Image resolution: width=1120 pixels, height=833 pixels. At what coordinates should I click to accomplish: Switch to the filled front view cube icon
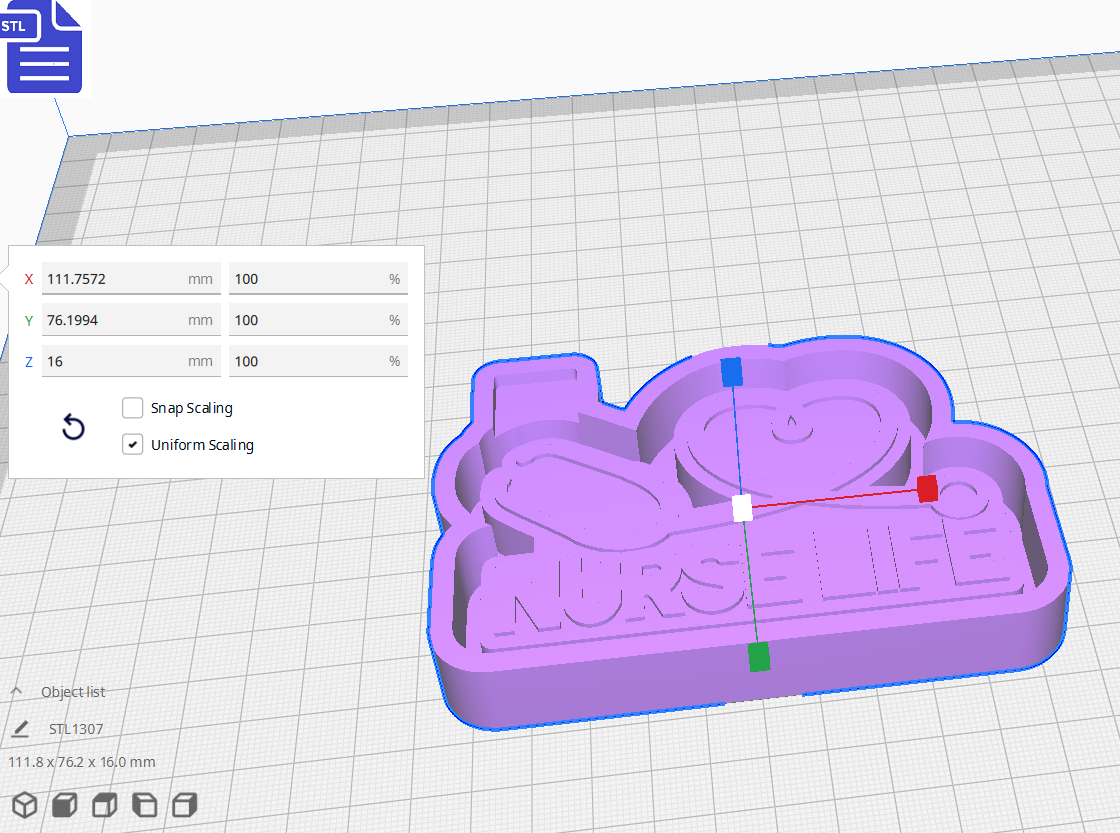pos(64,805)
